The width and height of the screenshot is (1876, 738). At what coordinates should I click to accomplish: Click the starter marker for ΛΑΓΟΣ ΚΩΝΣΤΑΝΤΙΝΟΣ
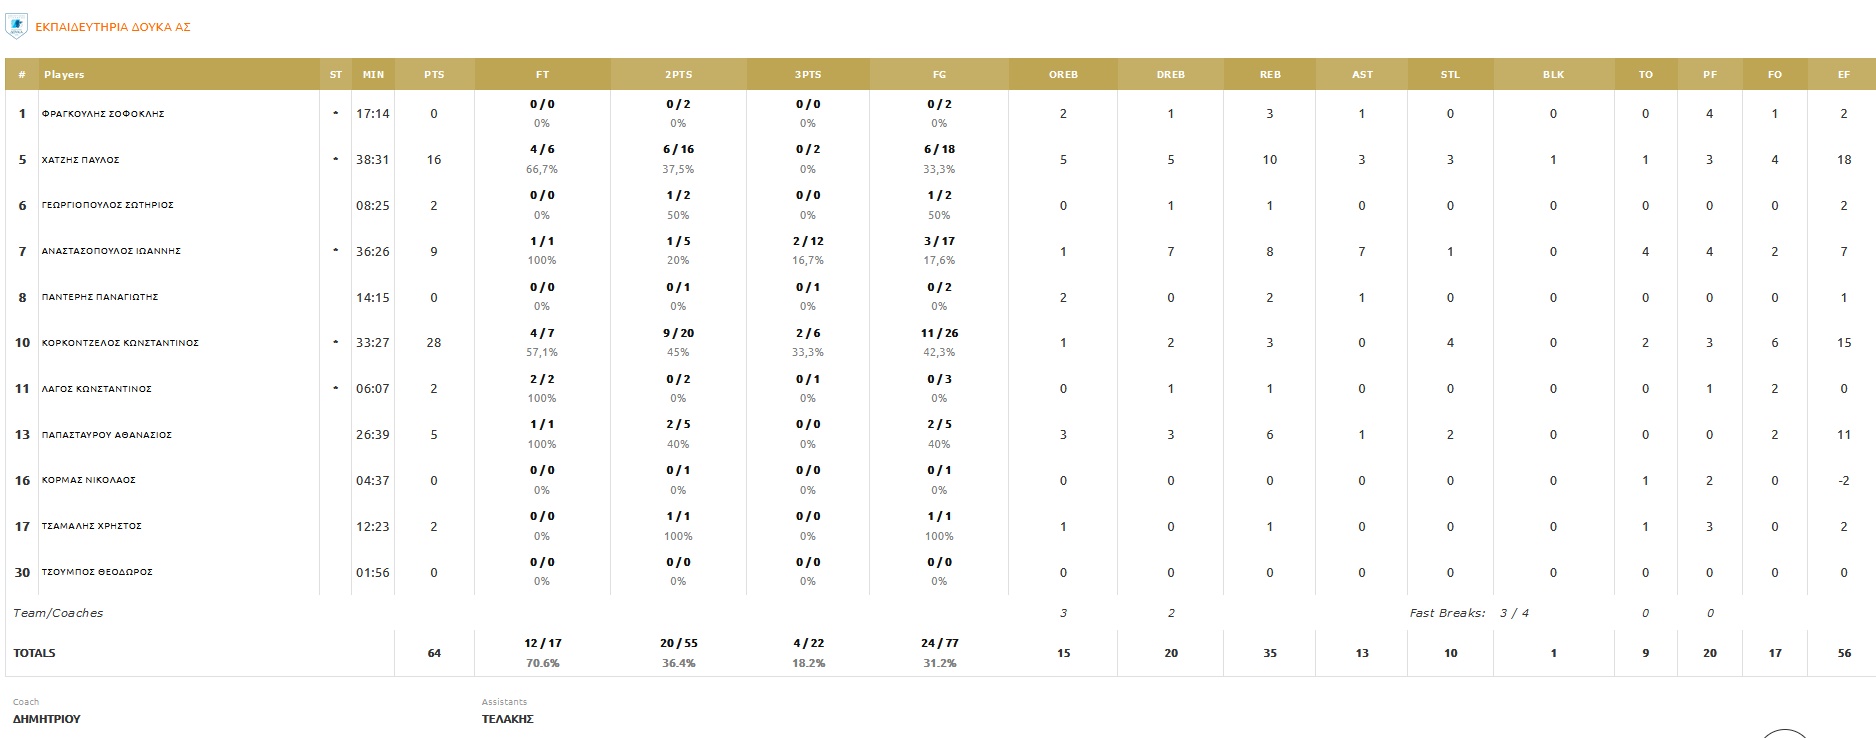point(335,389)
